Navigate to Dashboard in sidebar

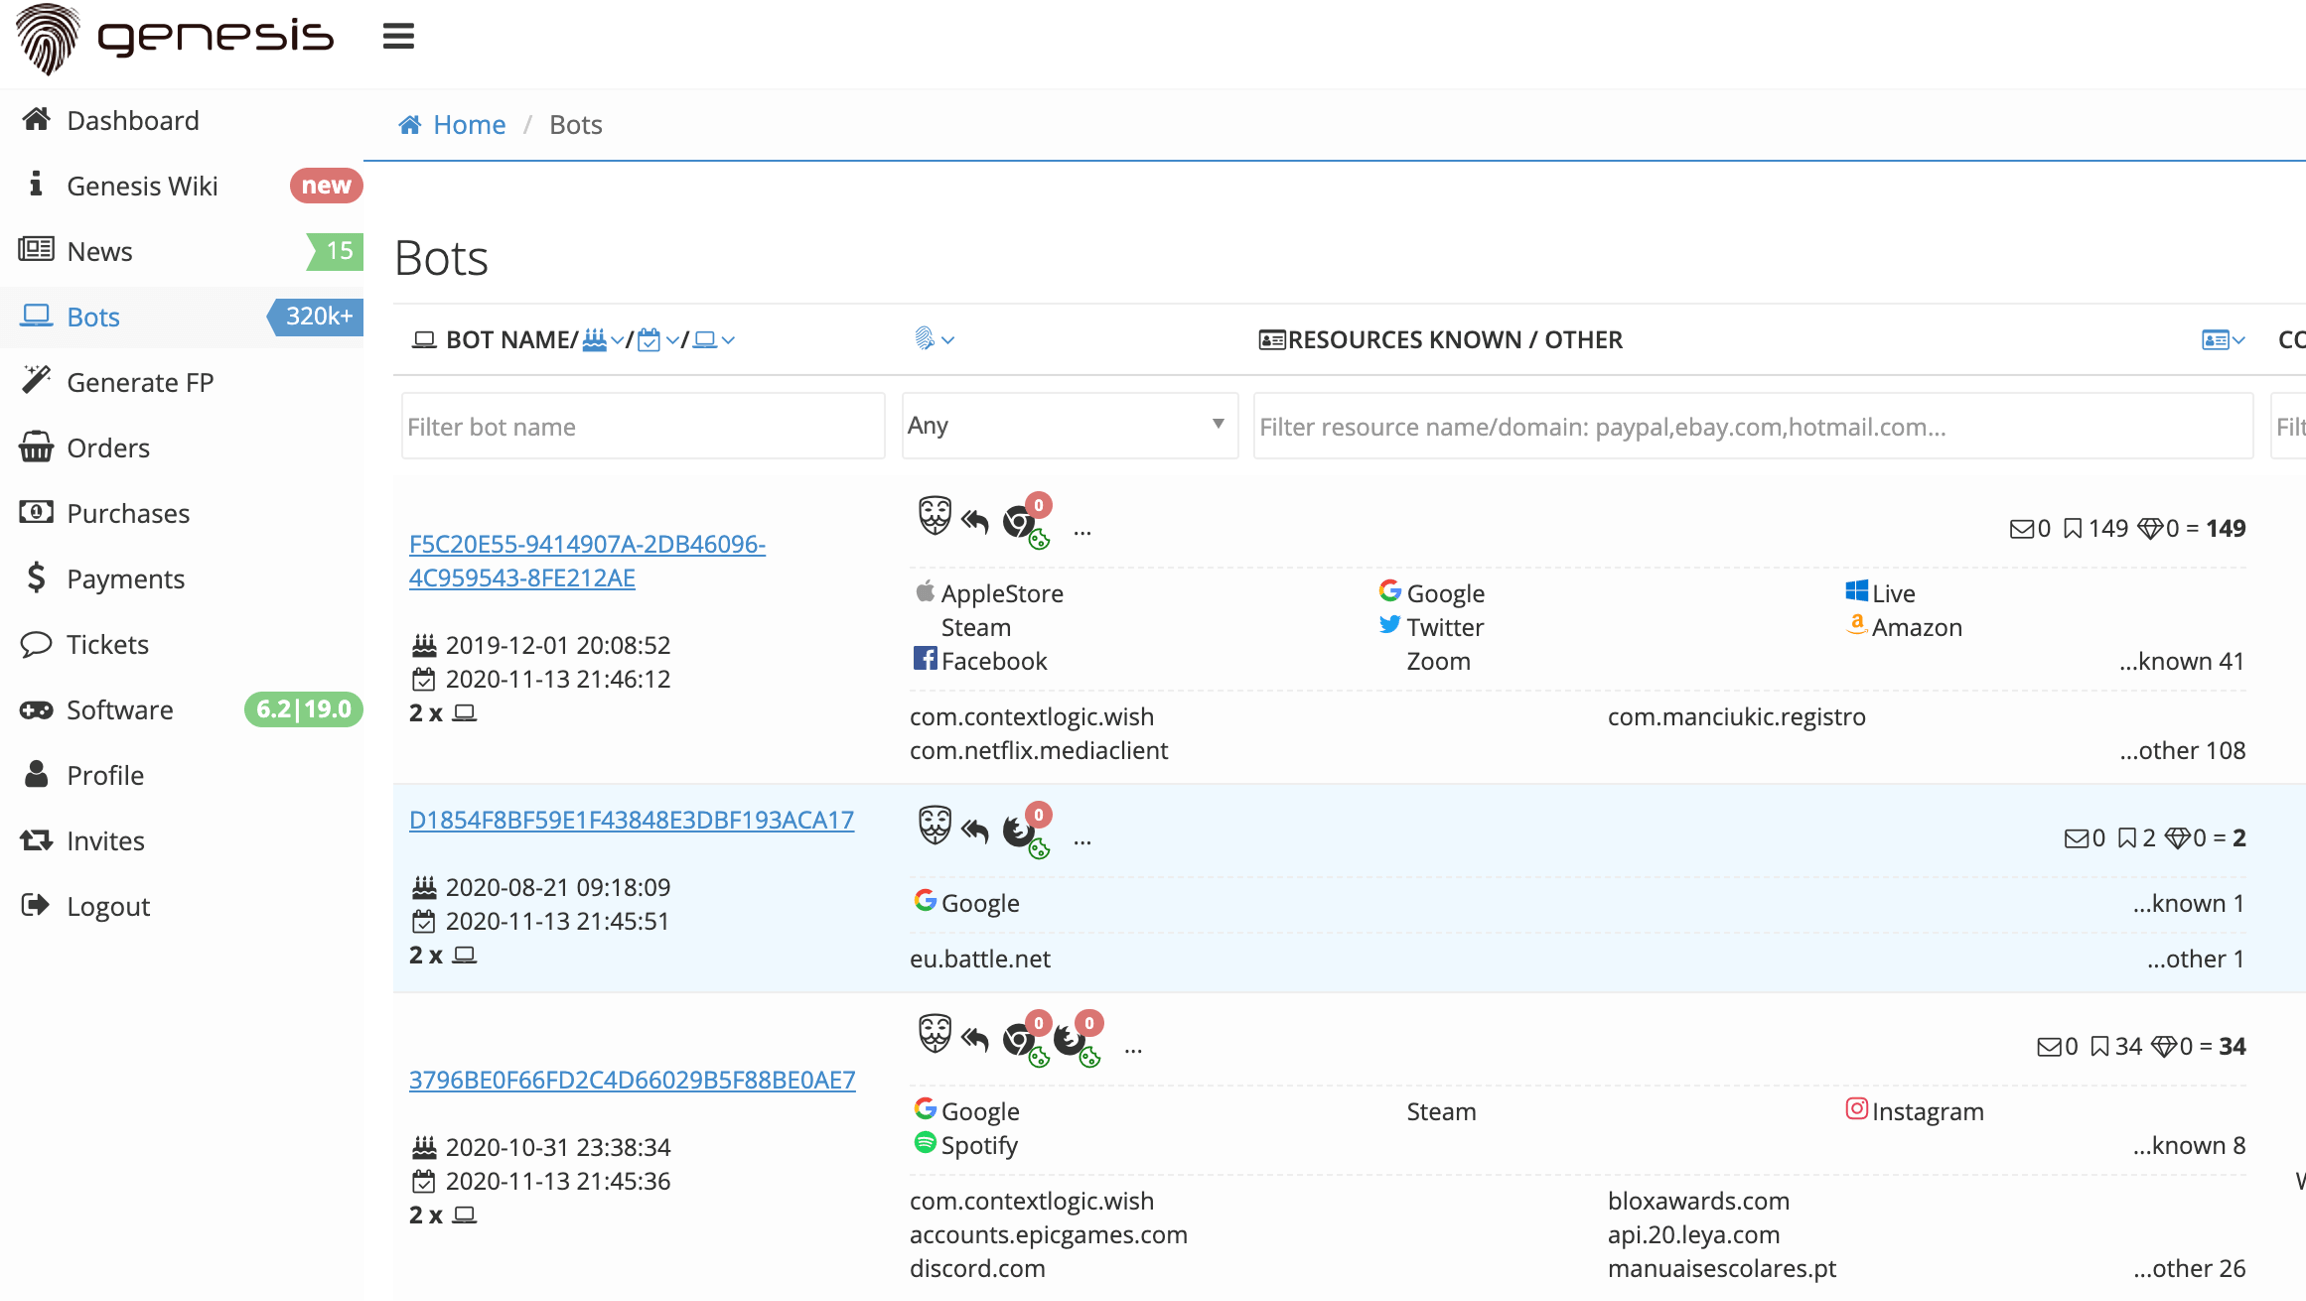(x=131, y=120)
